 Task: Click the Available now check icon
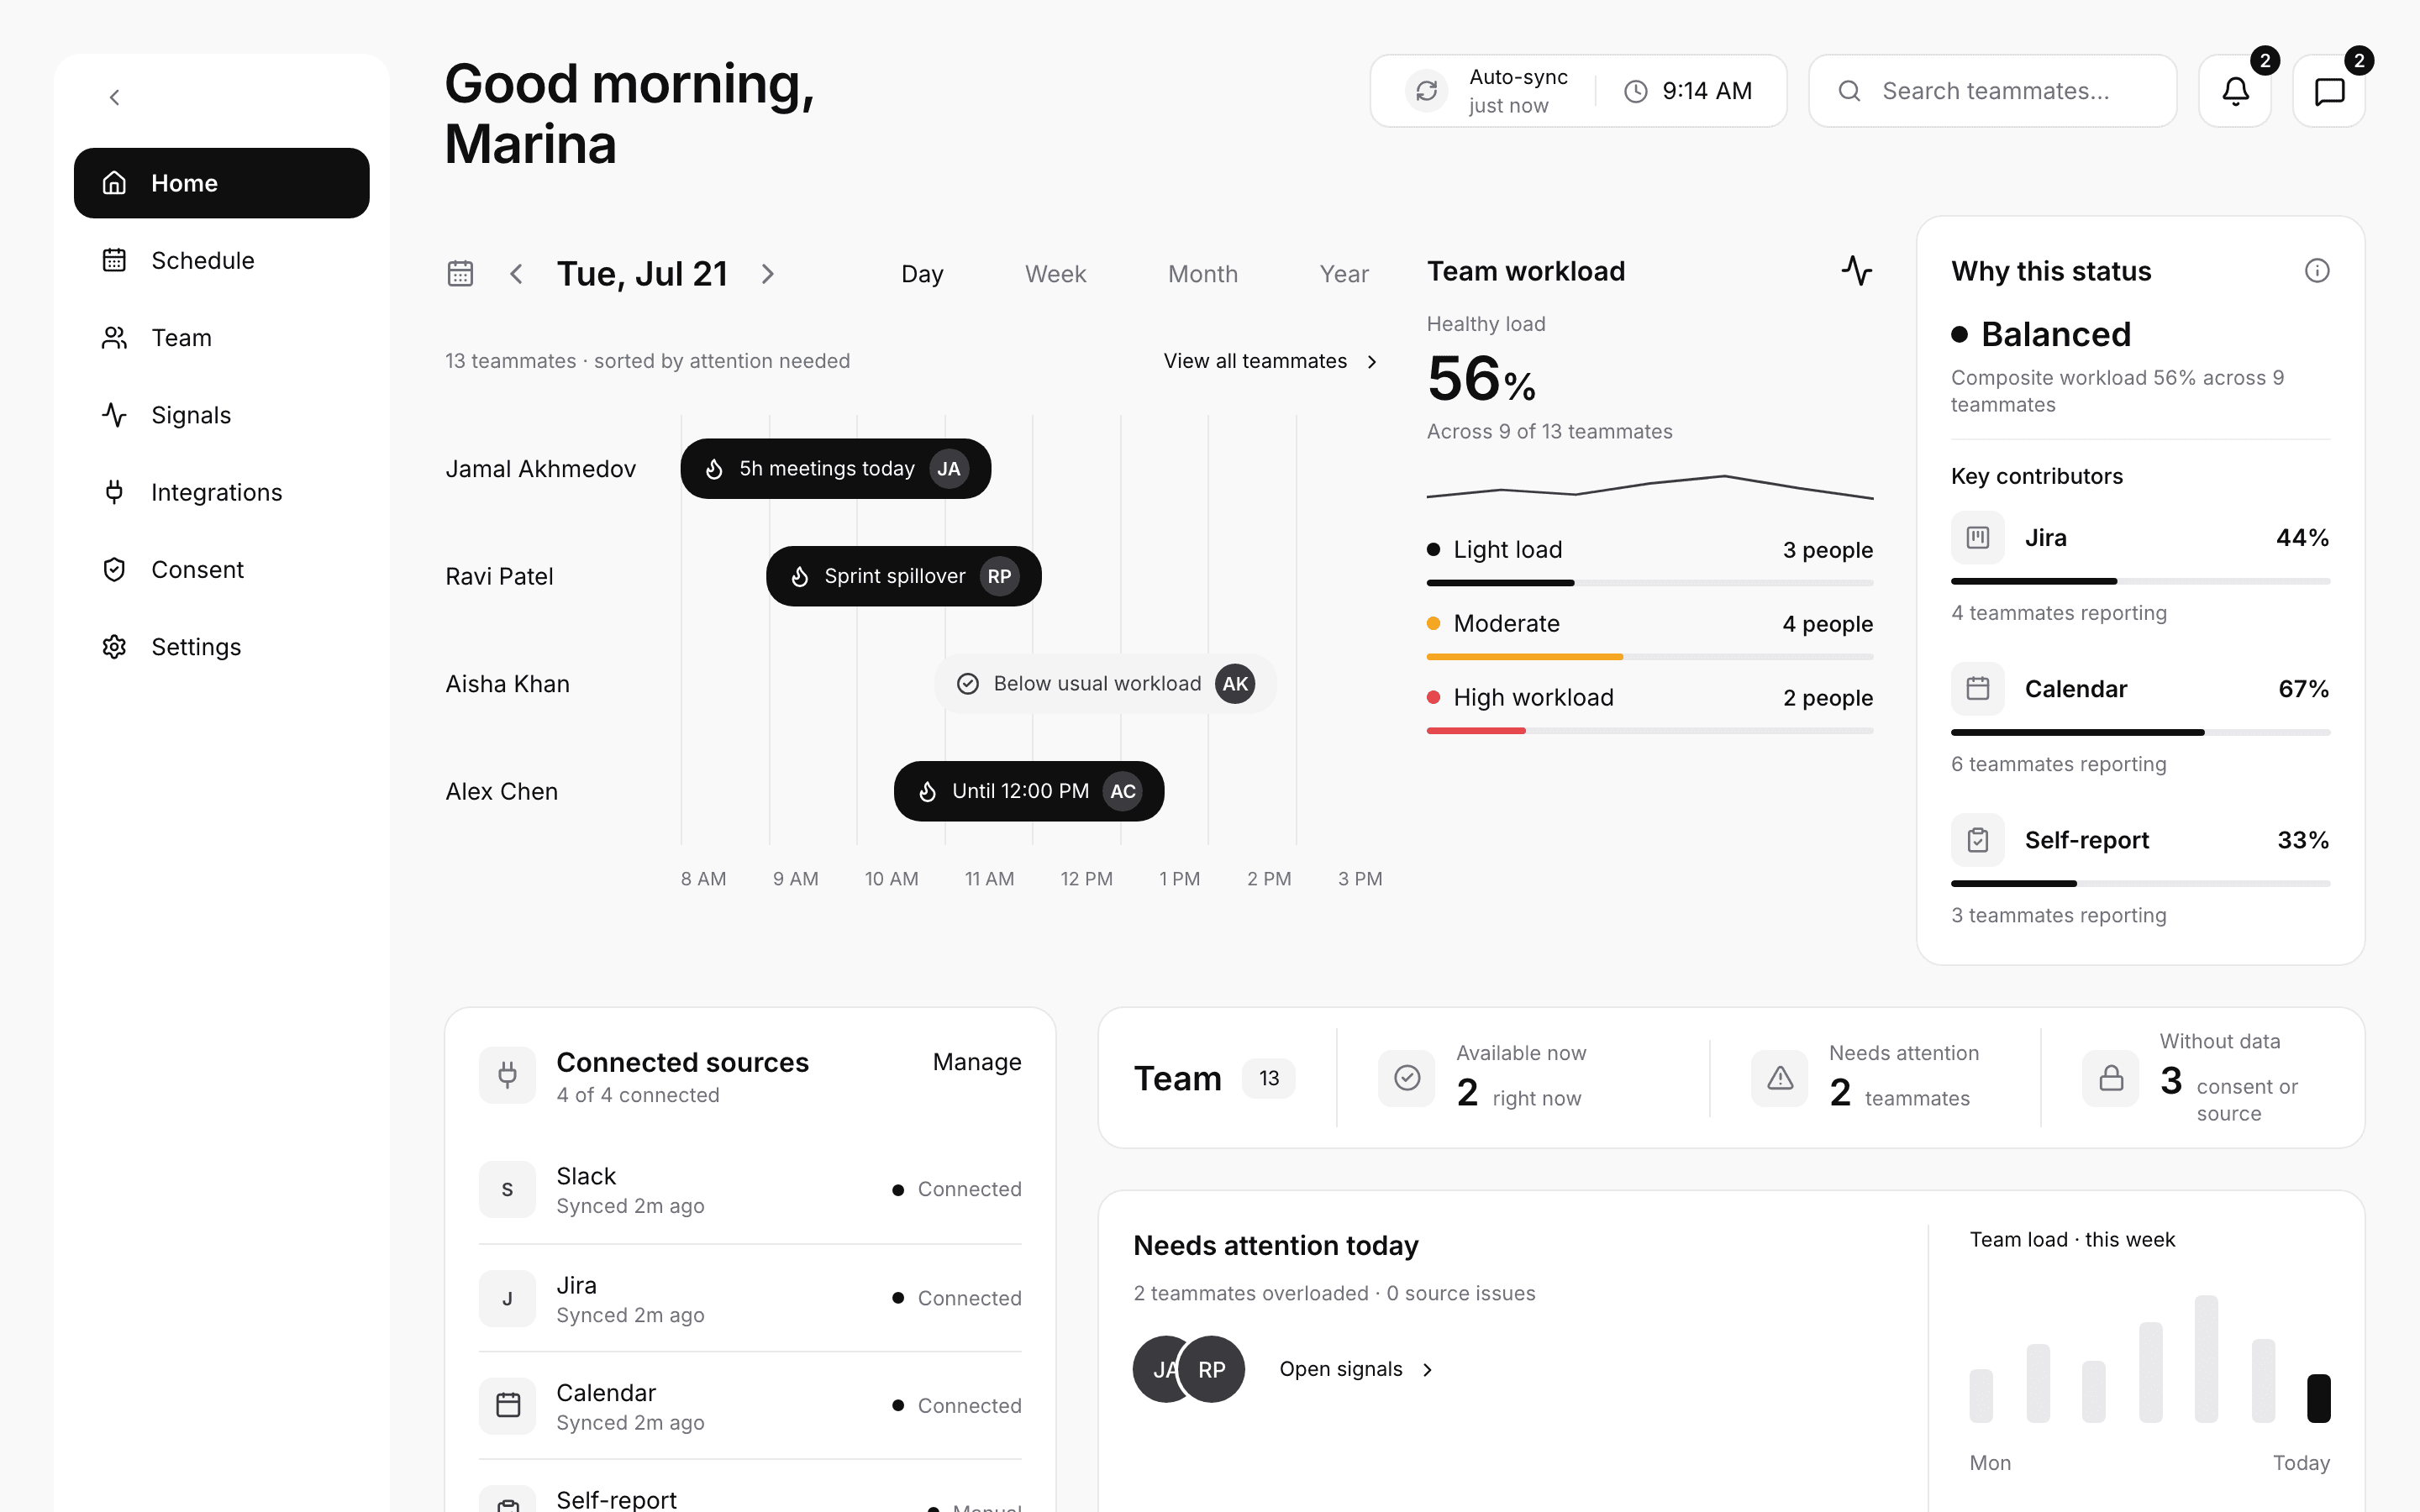point(1407,1078)
